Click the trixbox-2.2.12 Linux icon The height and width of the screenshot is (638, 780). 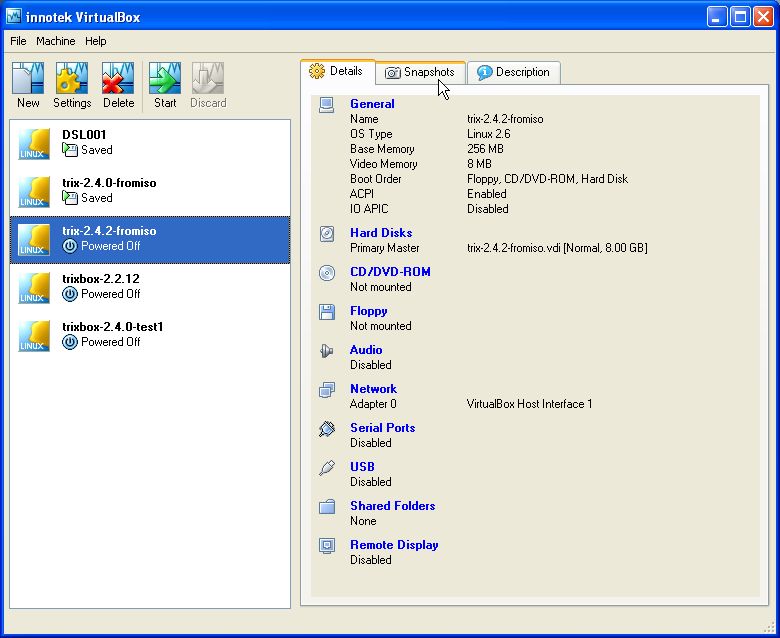click(34, 288)
